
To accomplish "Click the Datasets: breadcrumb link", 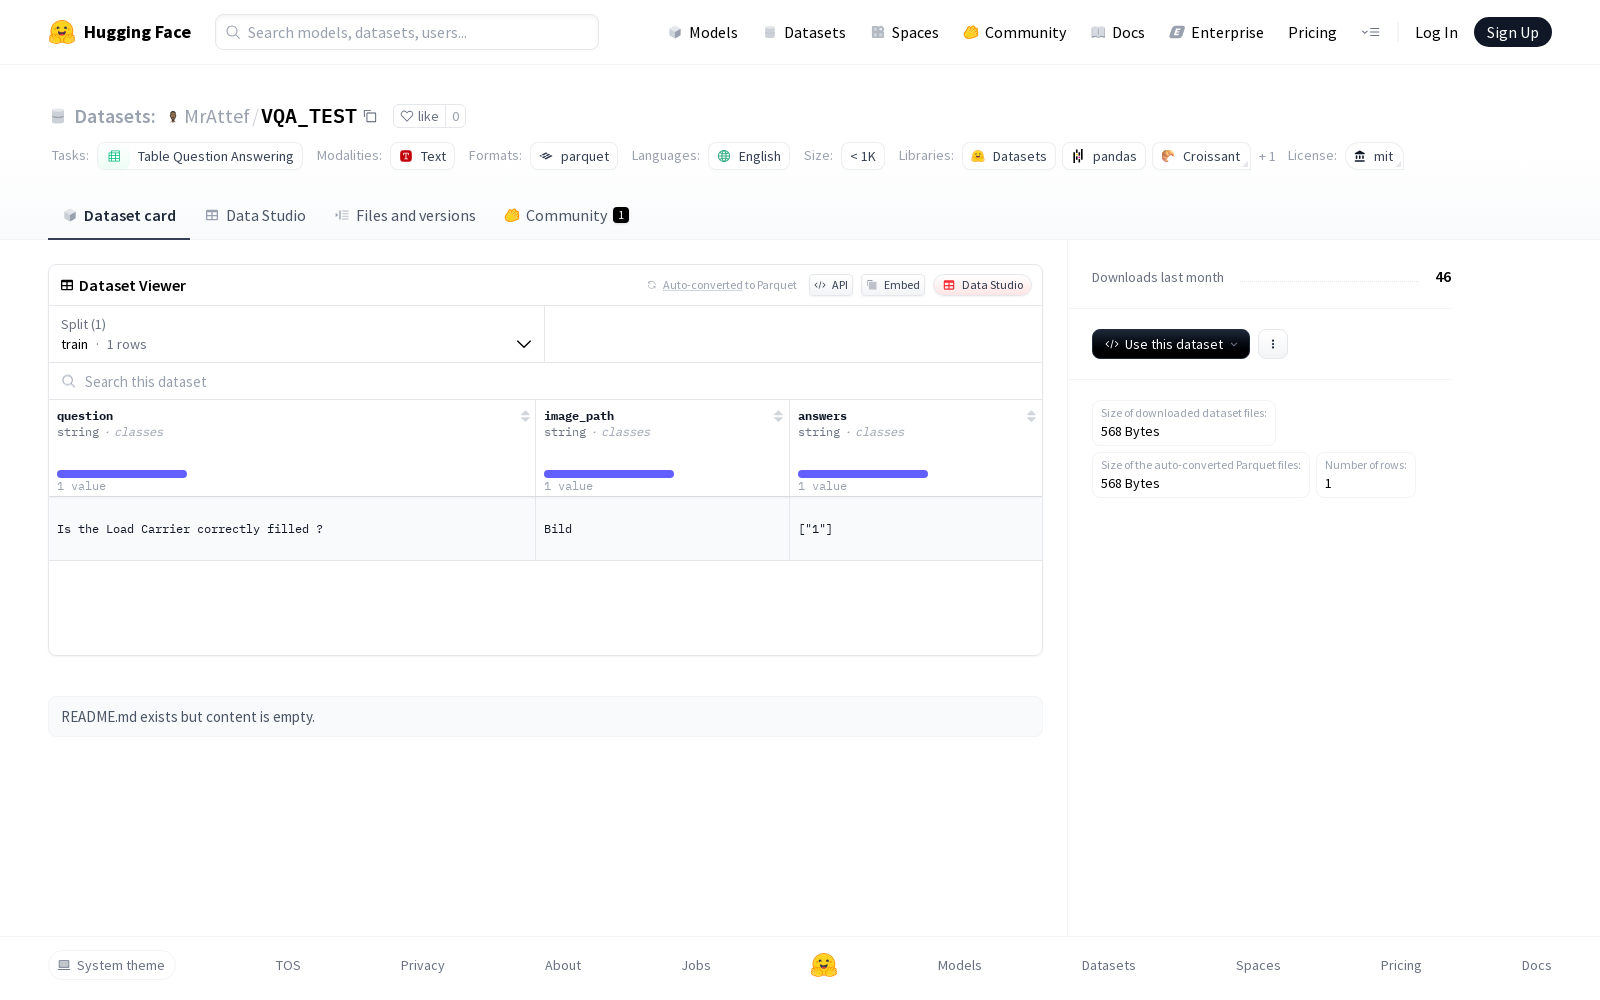I will click(115, 116).
